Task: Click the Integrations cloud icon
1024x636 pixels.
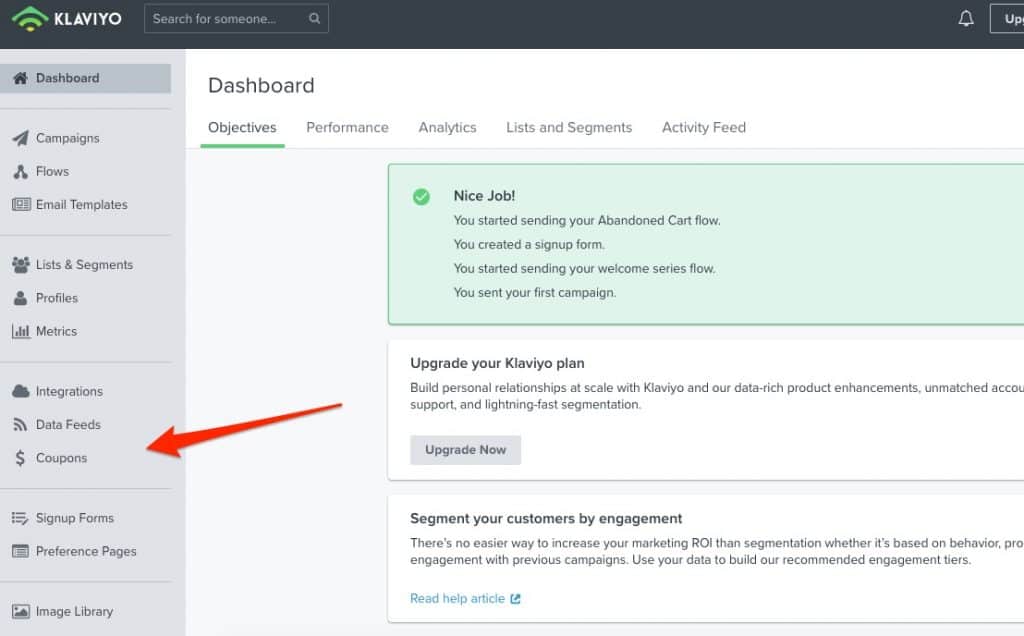Action: pyautogui.click(x=21, y=392)
